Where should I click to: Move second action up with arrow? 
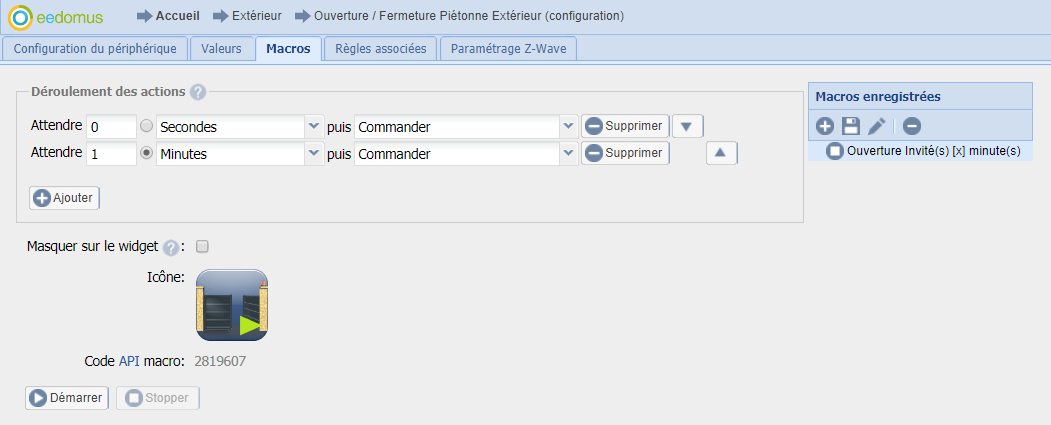721,153
